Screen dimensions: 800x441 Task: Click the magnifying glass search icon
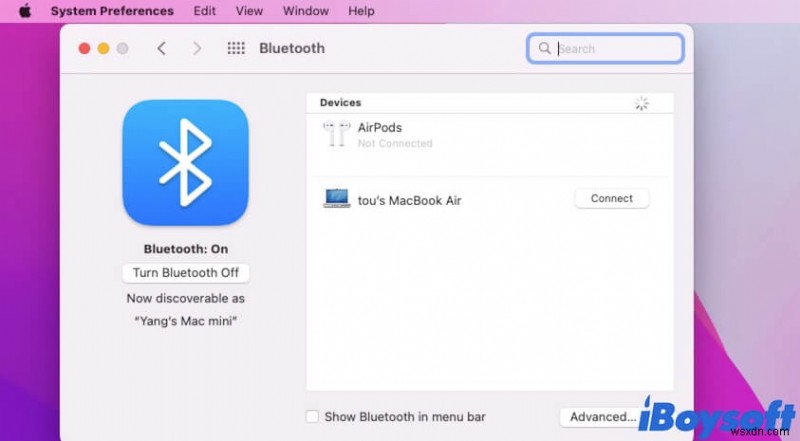tap(544, 48)
